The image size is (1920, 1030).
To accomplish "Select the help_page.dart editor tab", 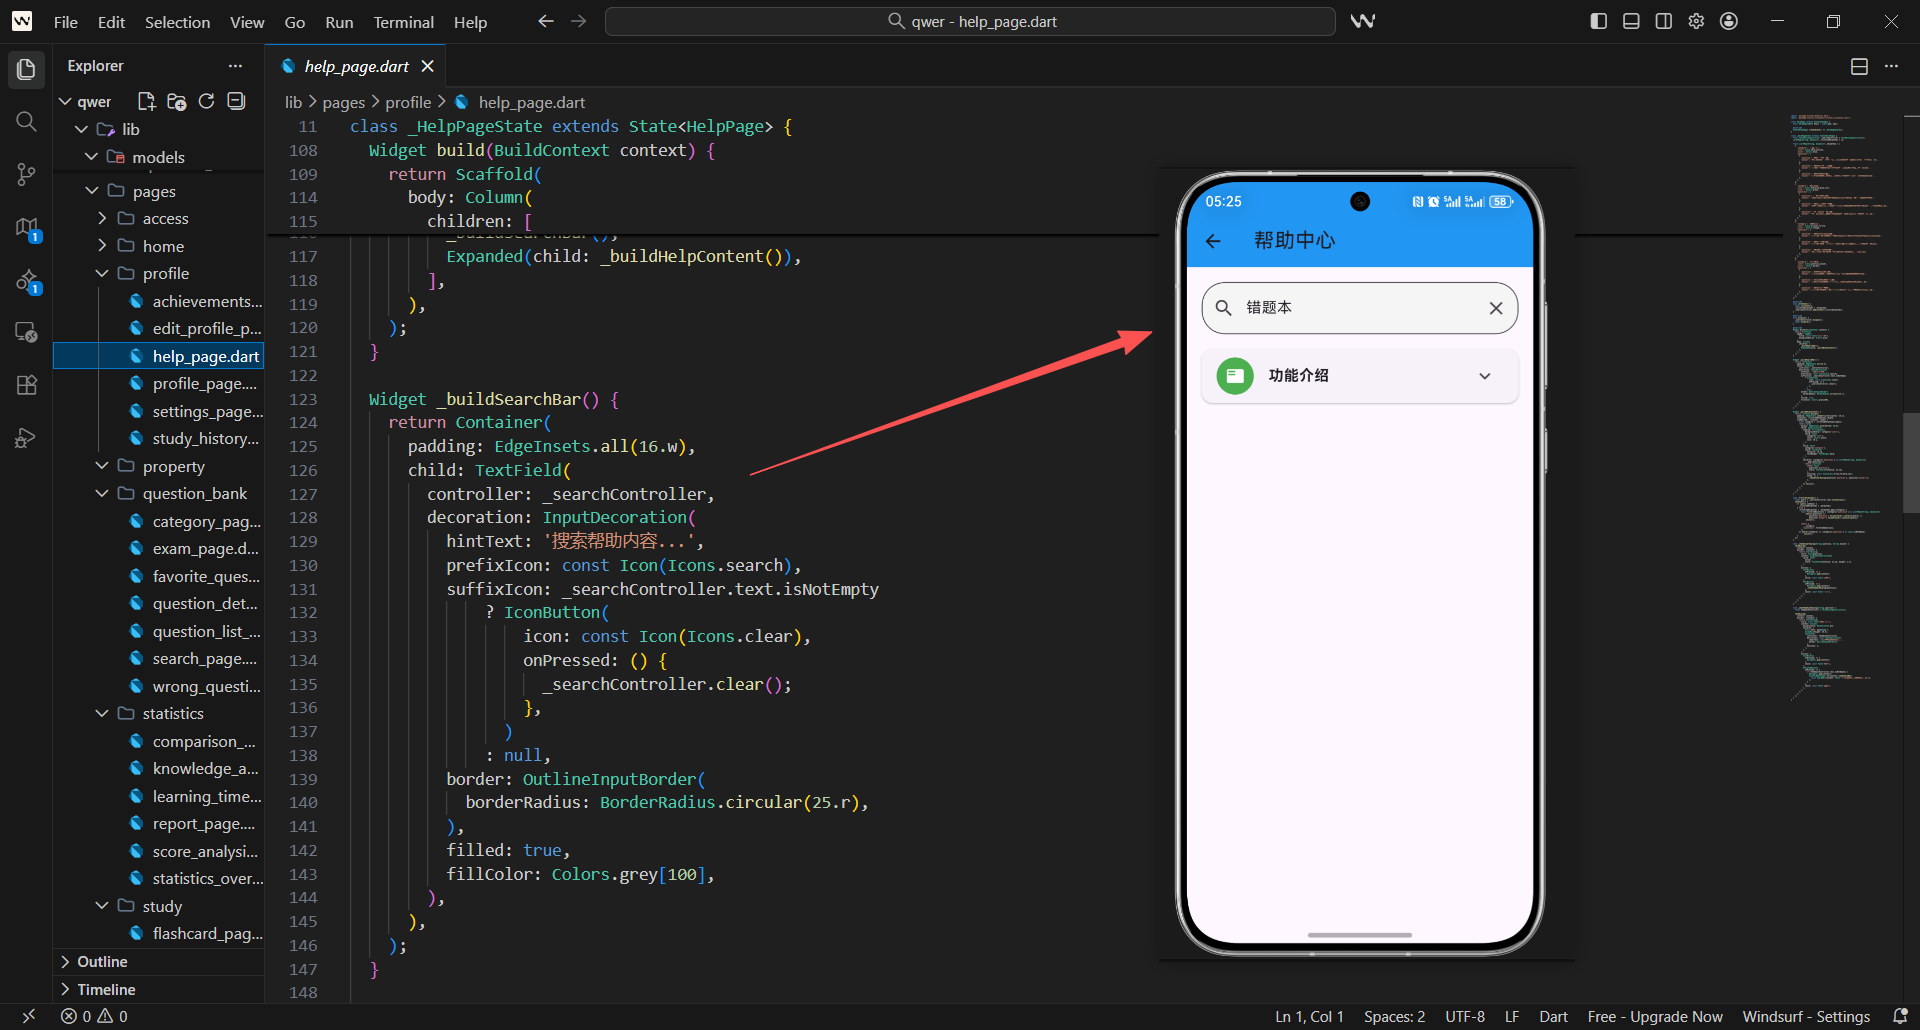I will click(356, 66).
